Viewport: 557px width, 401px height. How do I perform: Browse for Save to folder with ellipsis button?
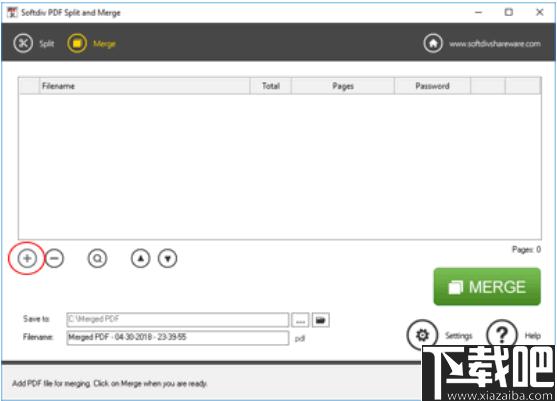click(x=300, y=320)
